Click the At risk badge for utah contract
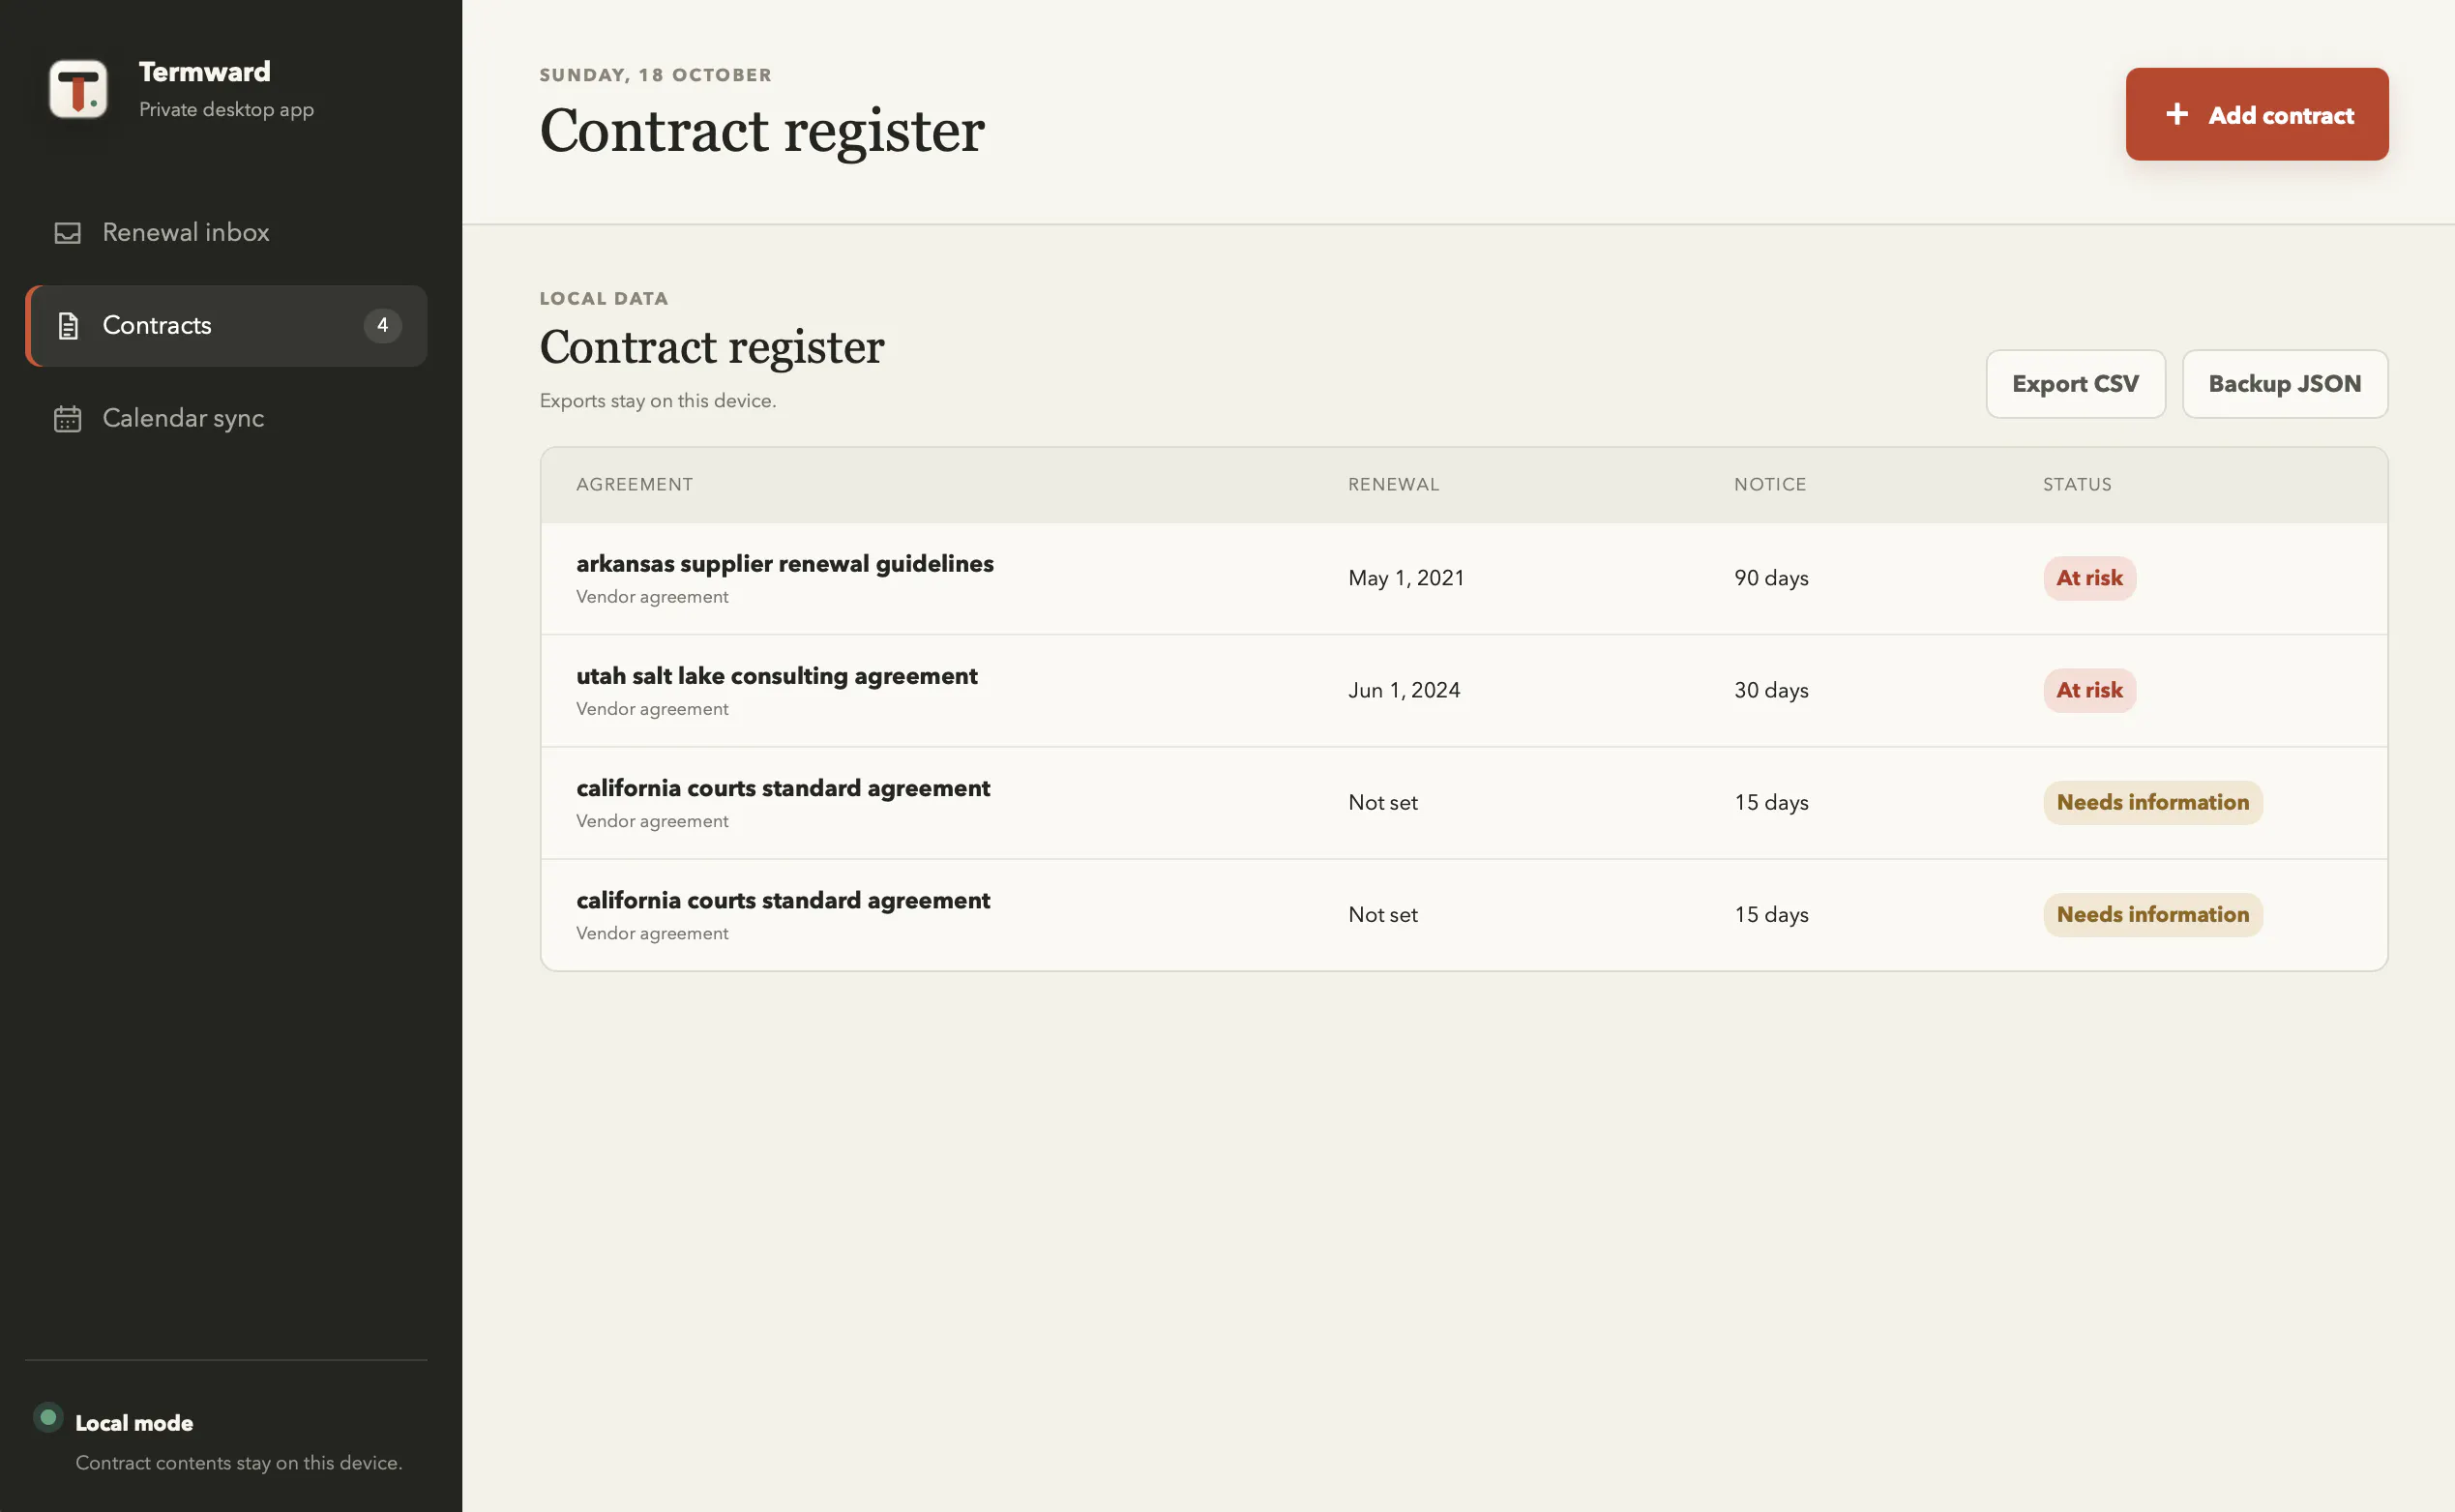Screen dimensions: 2455x1512 pyautogui.click(x=2089, y=691)
